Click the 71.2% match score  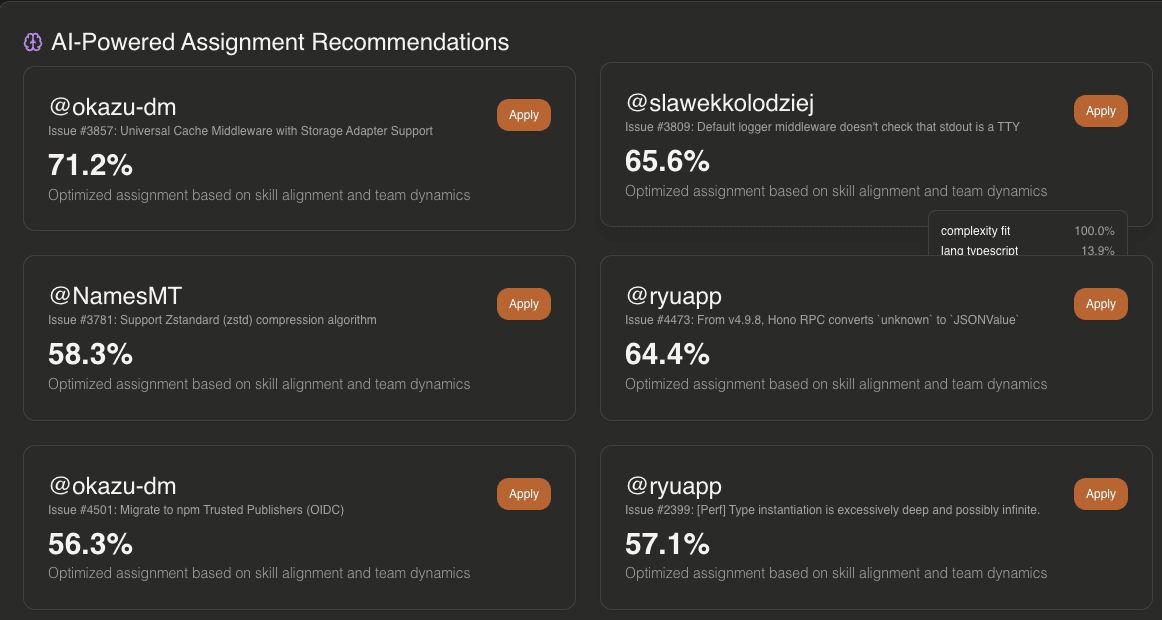(90, 164)
